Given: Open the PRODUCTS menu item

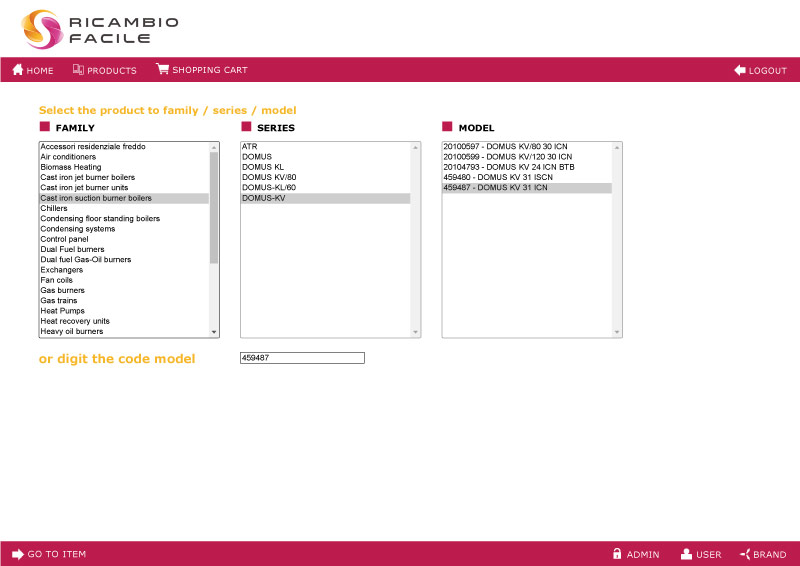Looking at the screenshot, I should click(112, 70).
